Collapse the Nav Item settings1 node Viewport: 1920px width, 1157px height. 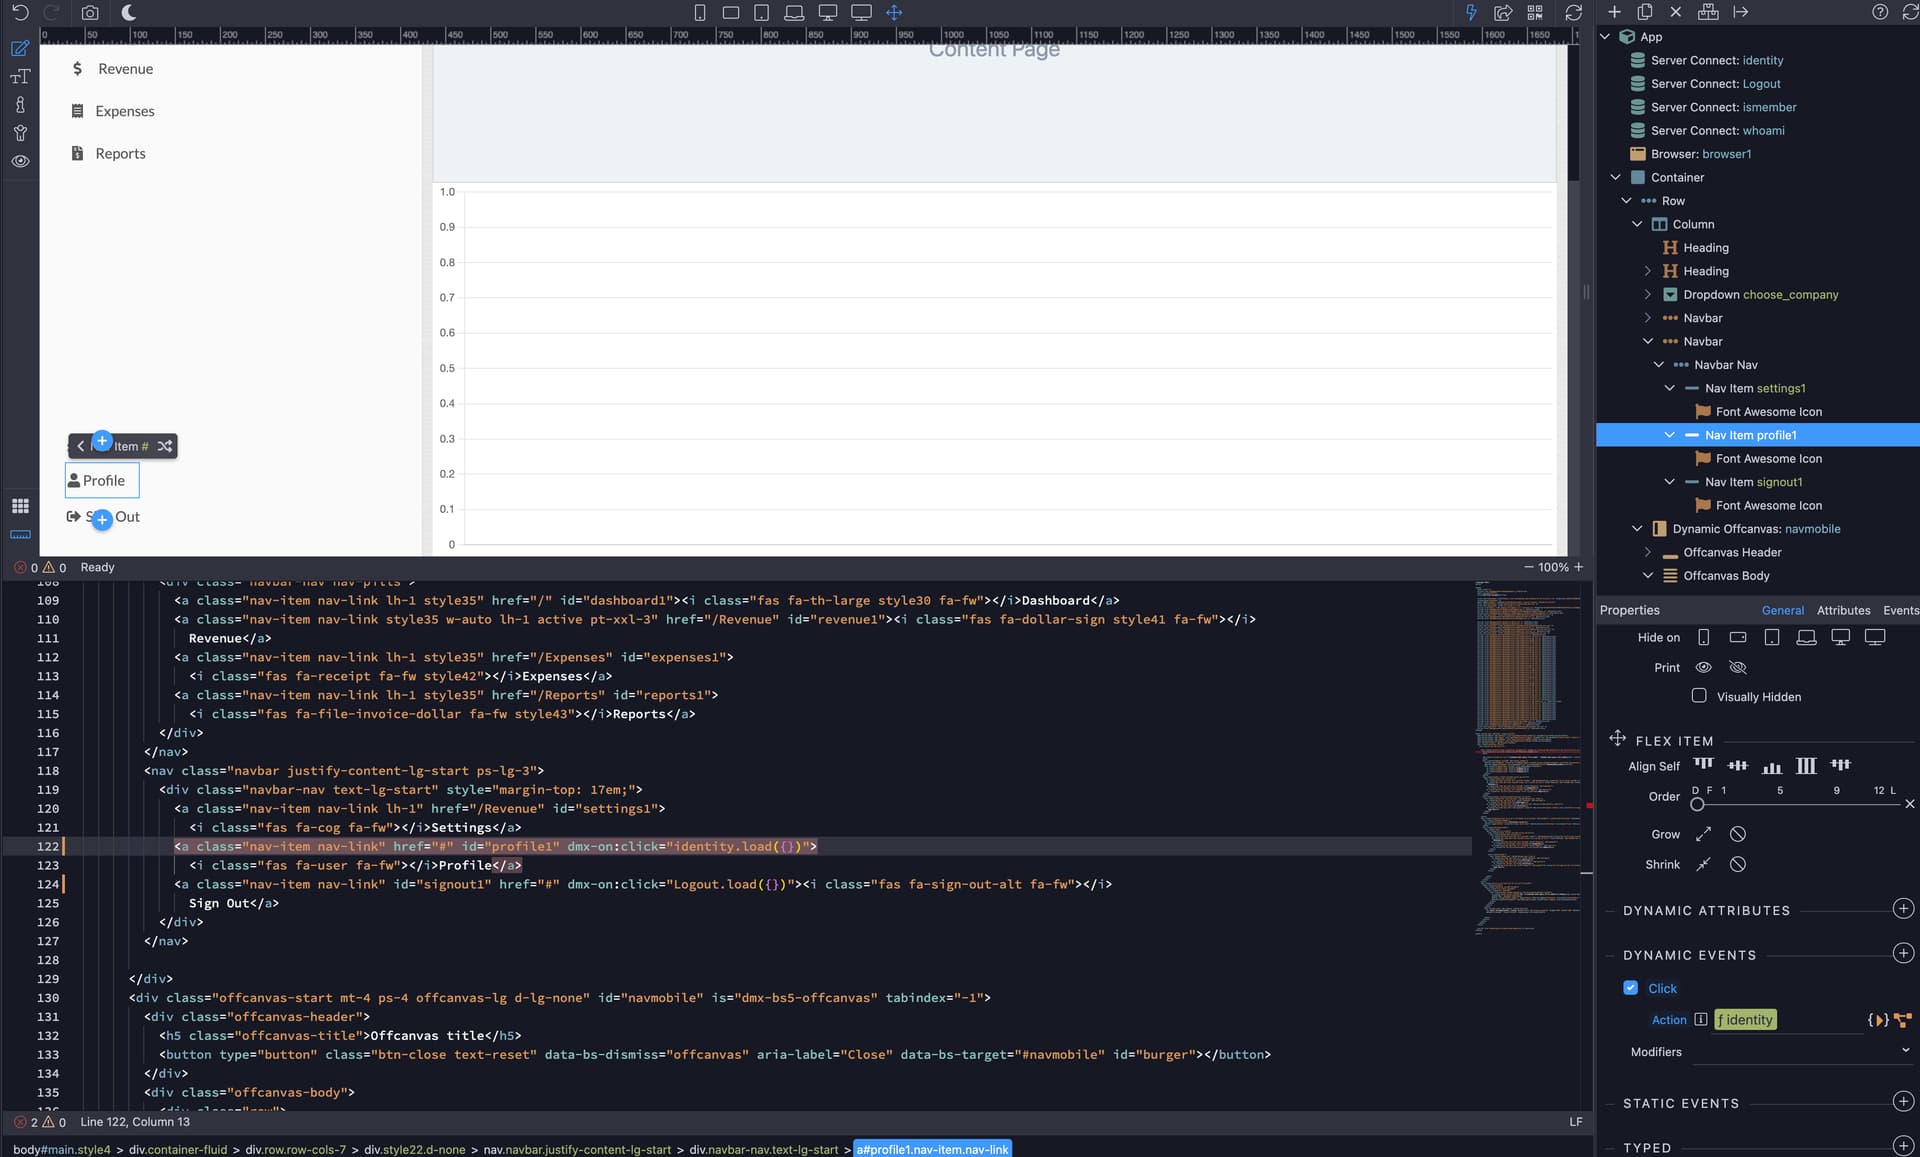point(1670,388)
